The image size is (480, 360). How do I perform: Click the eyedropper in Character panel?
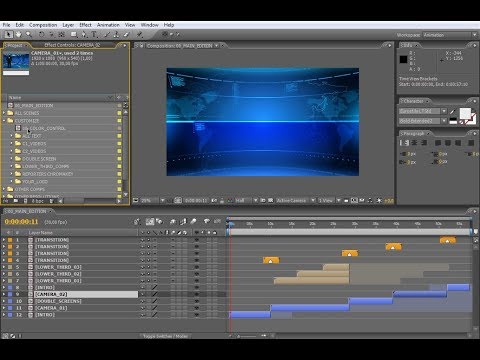coord(453,112)
